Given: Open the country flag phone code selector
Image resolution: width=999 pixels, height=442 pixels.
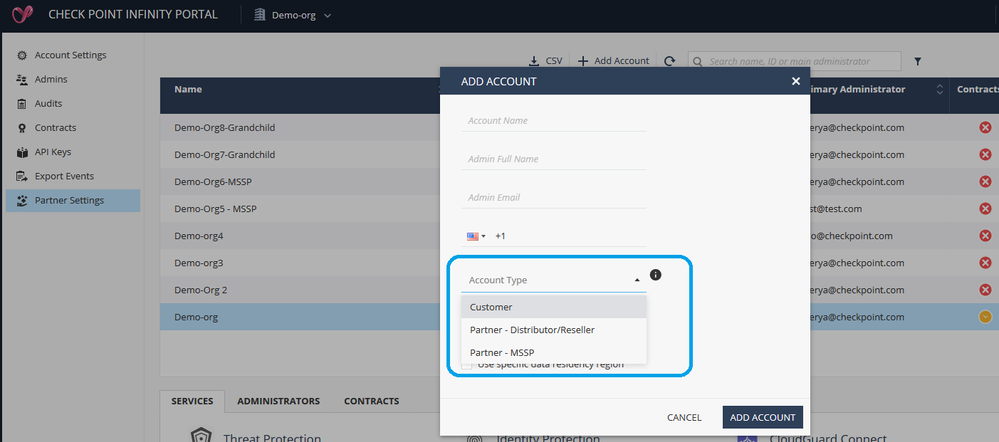Looking at the screenshot, I should coord(476,236).
